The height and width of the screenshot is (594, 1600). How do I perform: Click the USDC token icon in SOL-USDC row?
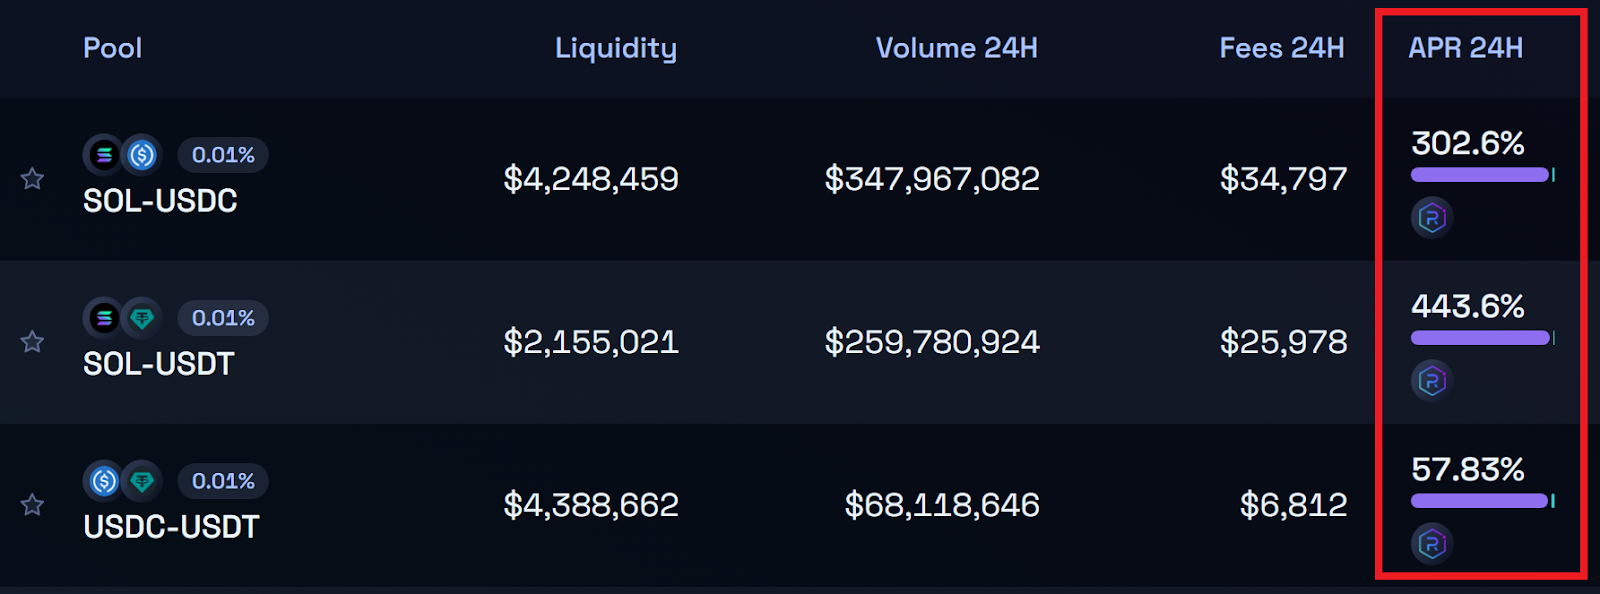click(142, 155)
